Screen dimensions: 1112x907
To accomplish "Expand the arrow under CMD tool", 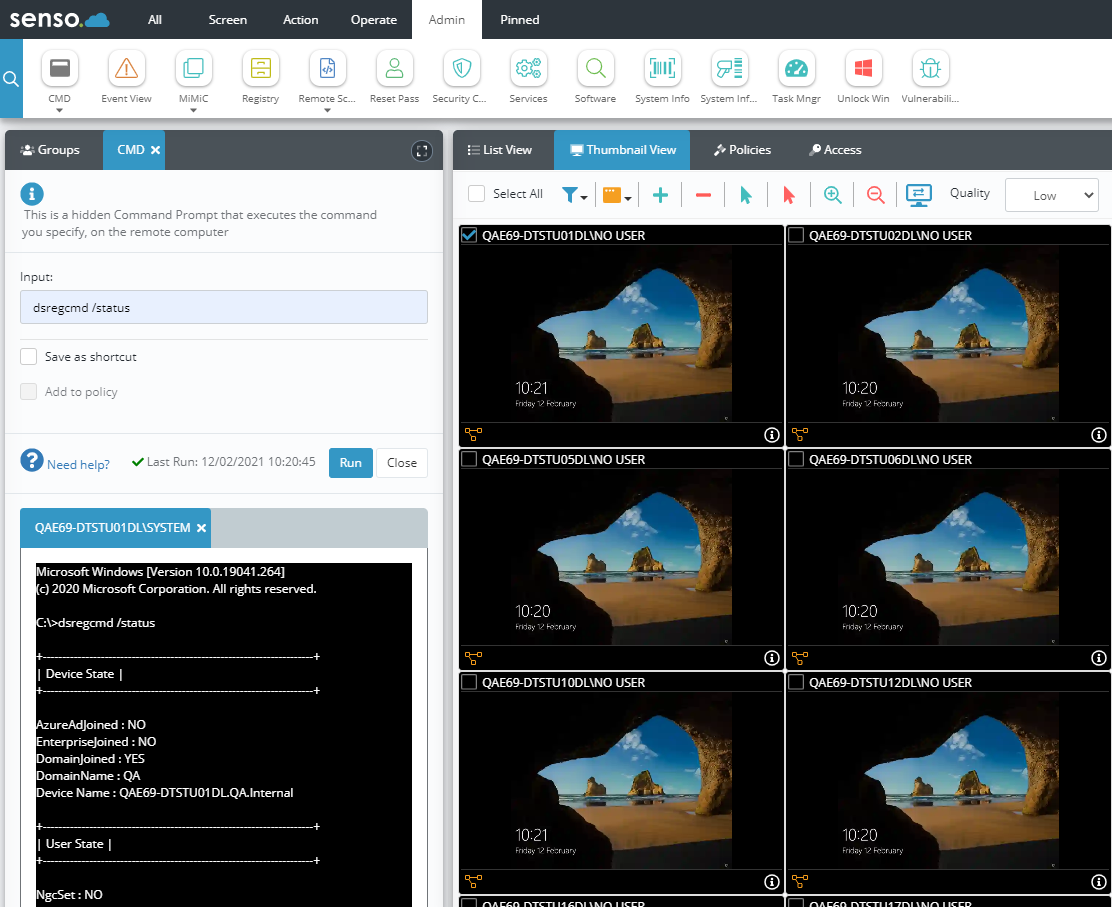I will 60,110.
